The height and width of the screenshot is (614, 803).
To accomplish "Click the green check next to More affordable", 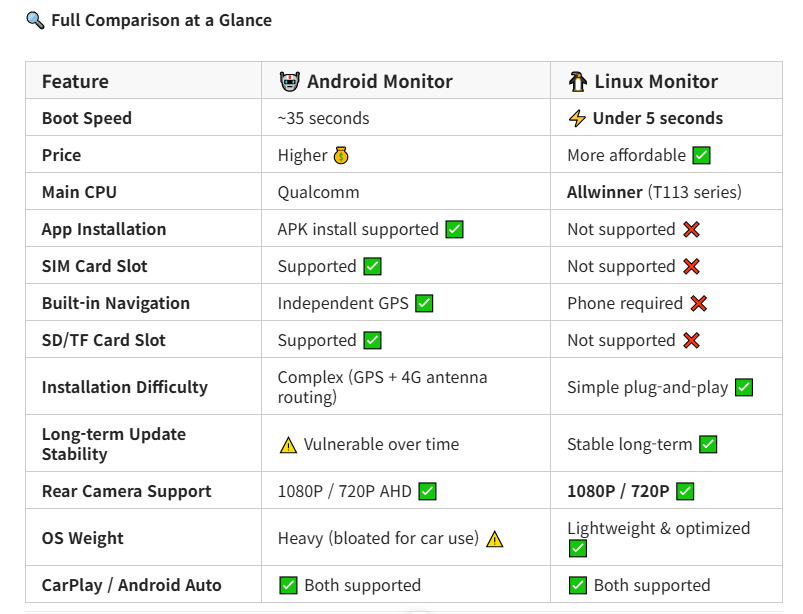I will point(702,156).
